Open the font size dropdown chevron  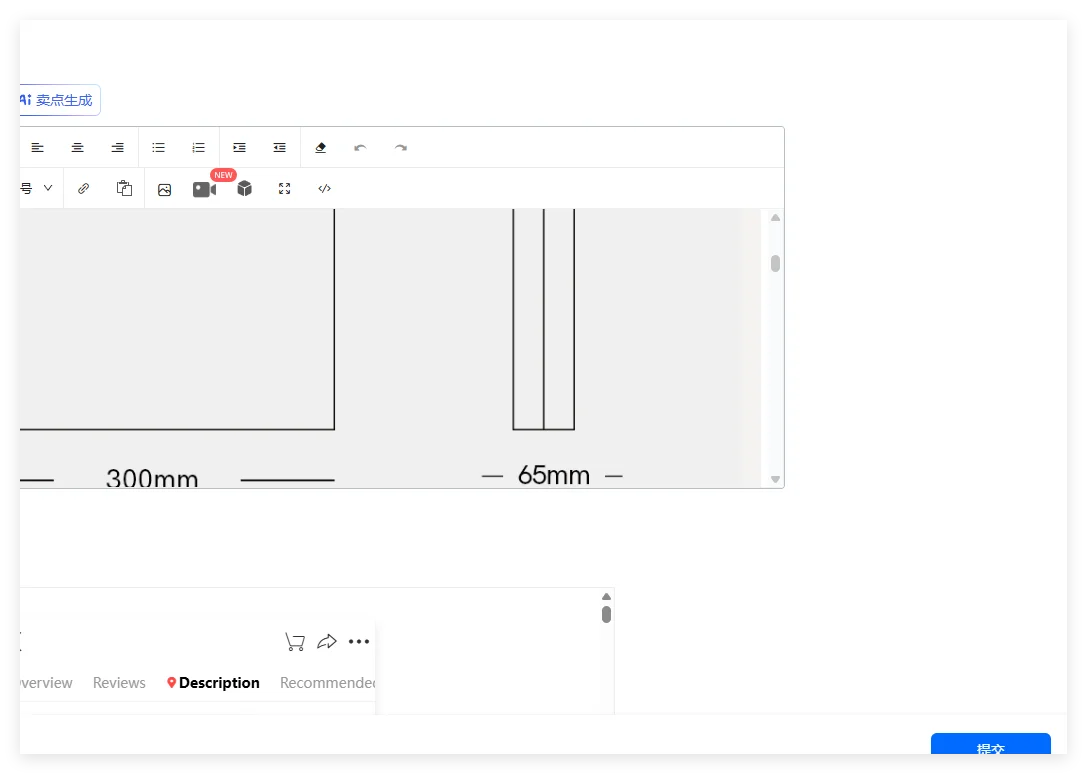coord(48,188)
